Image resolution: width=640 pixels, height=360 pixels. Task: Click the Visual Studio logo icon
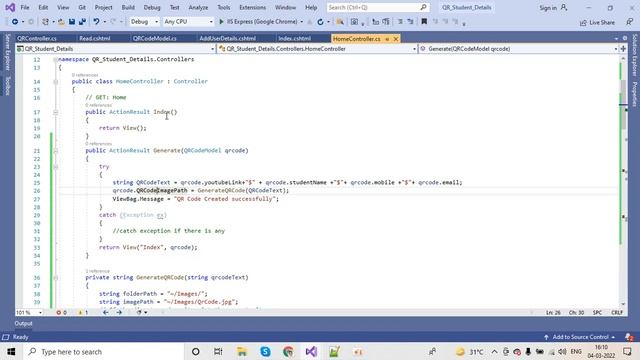pos(10,7)
